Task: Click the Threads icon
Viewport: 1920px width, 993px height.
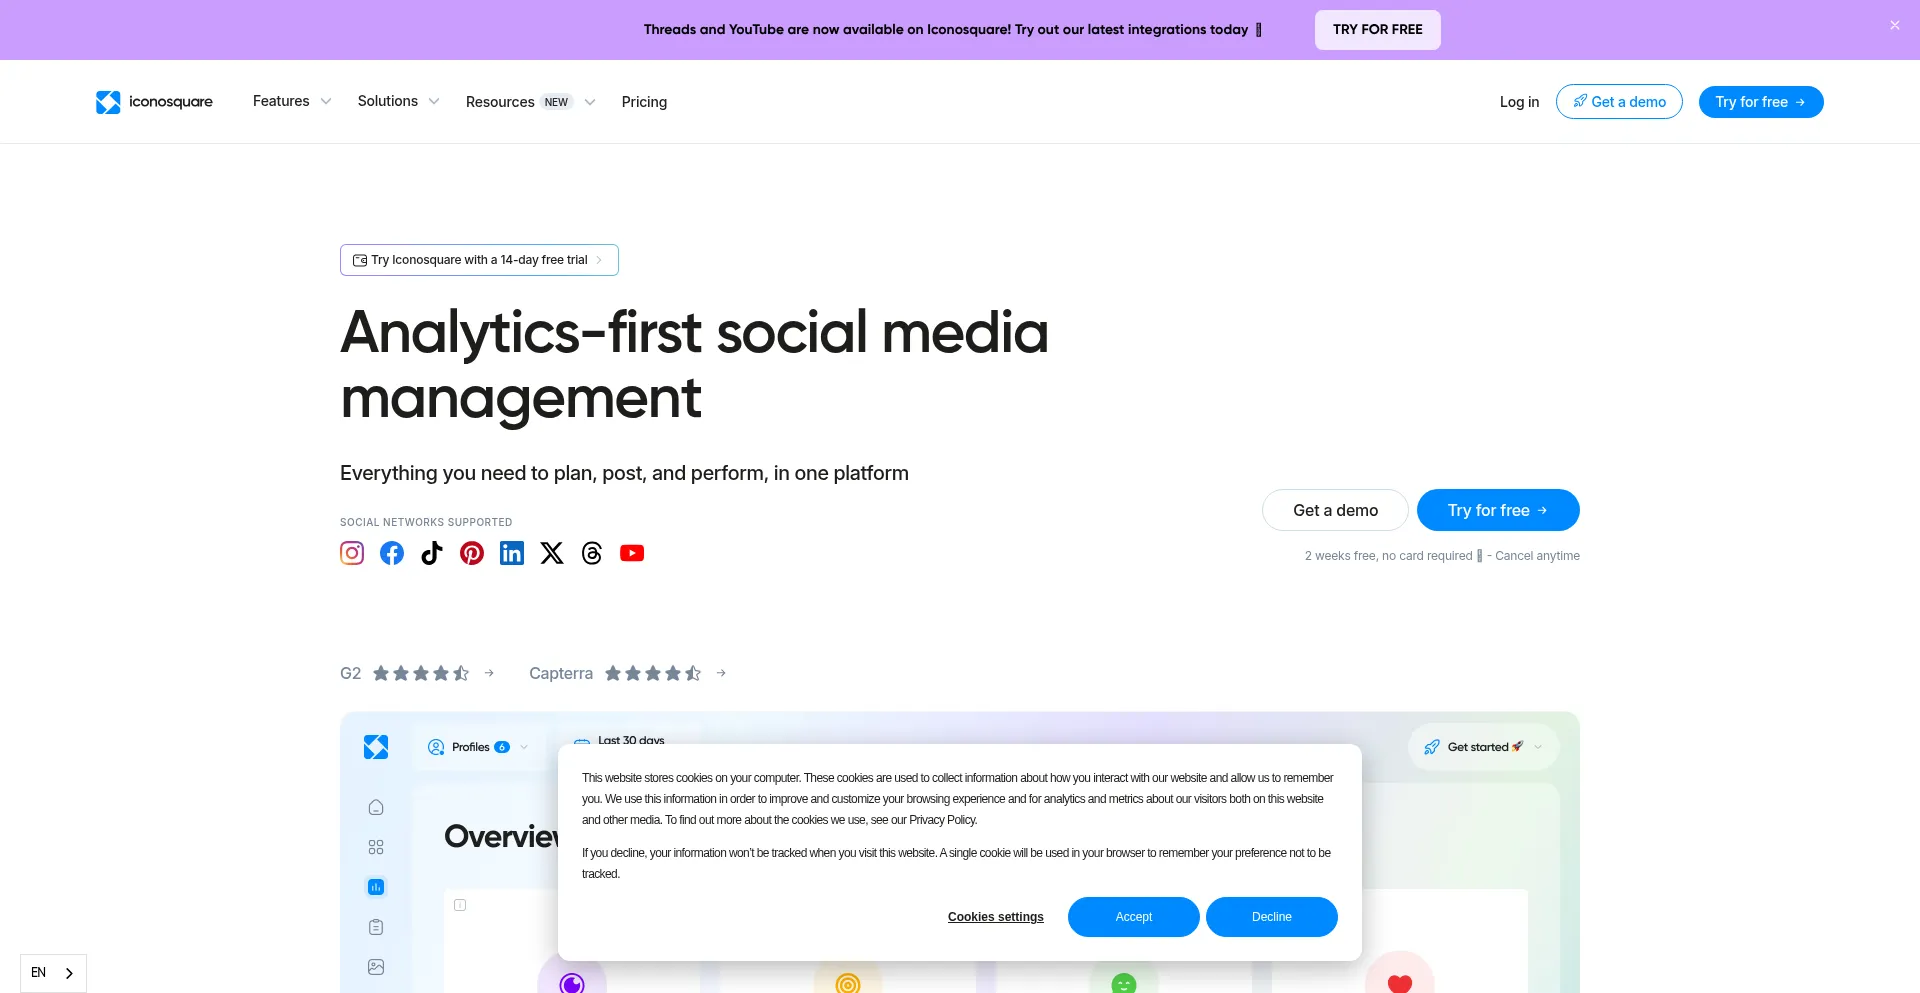Action: (592, 553)
